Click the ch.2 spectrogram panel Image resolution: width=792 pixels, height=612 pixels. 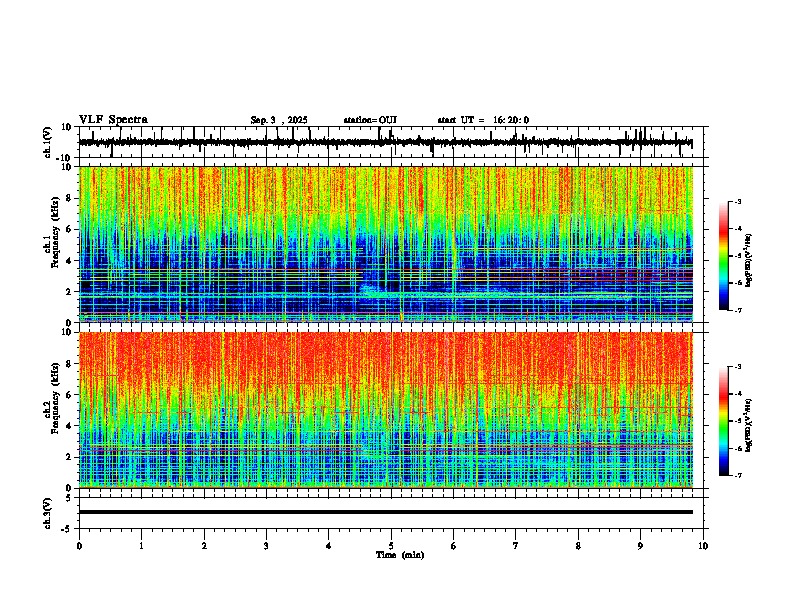pos(386,410)
